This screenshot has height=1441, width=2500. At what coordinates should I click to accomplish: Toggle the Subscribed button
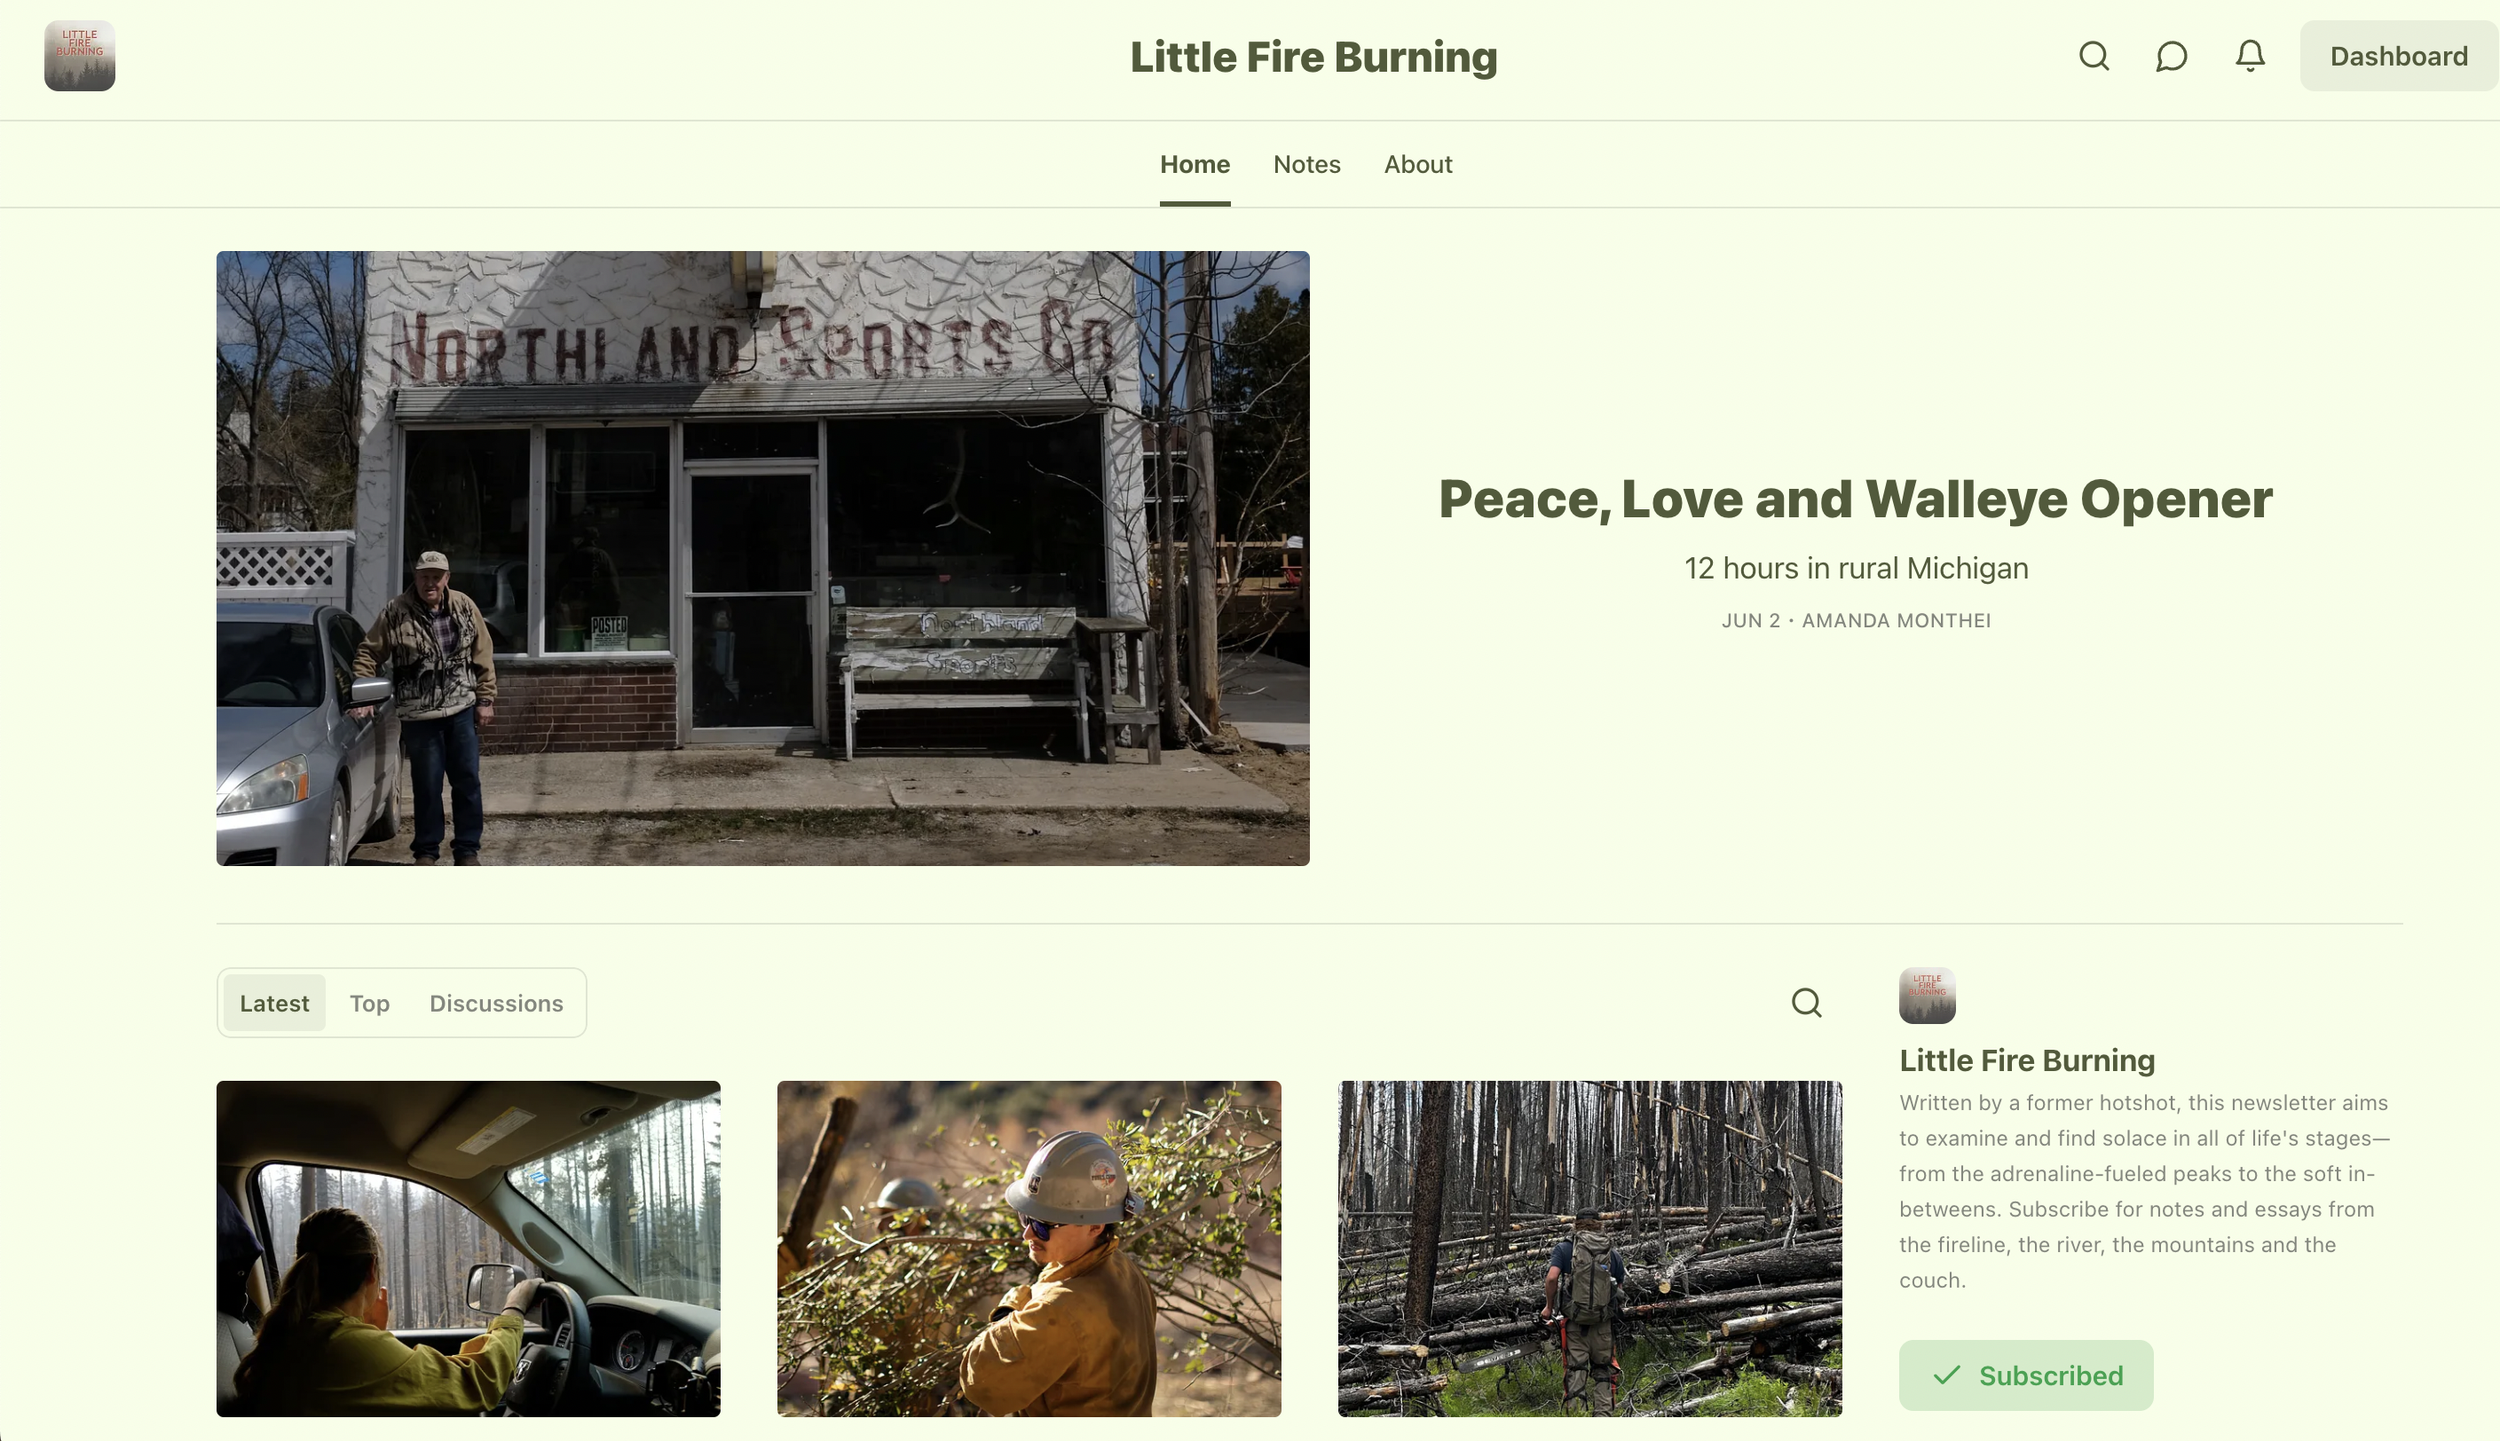[x=2026, y=1375]
